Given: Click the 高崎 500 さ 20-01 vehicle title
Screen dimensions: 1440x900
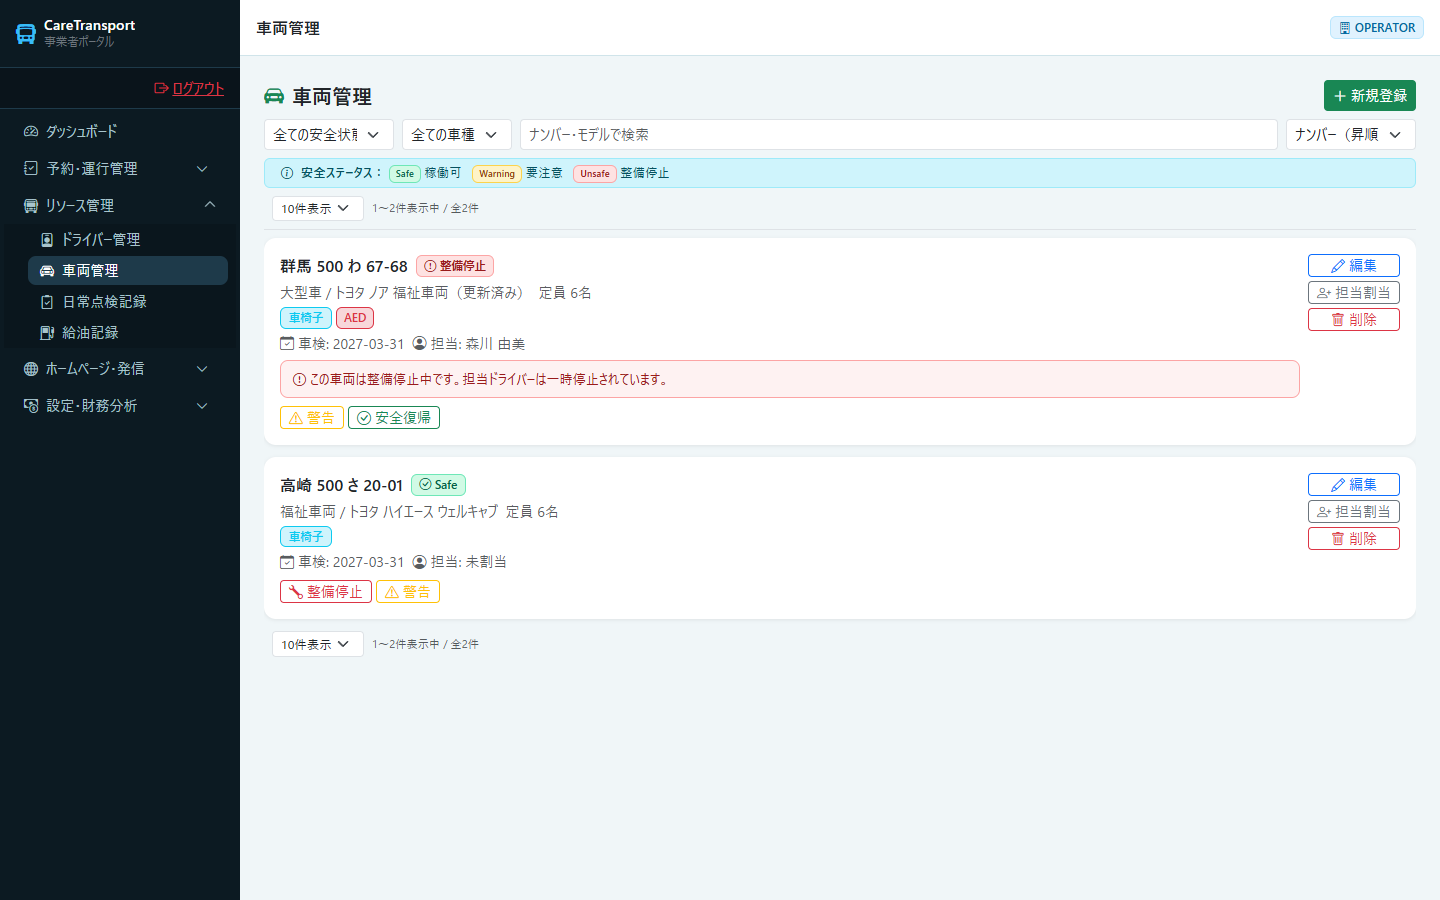Looking at the screenshot, I should click(x=341, y=485).
